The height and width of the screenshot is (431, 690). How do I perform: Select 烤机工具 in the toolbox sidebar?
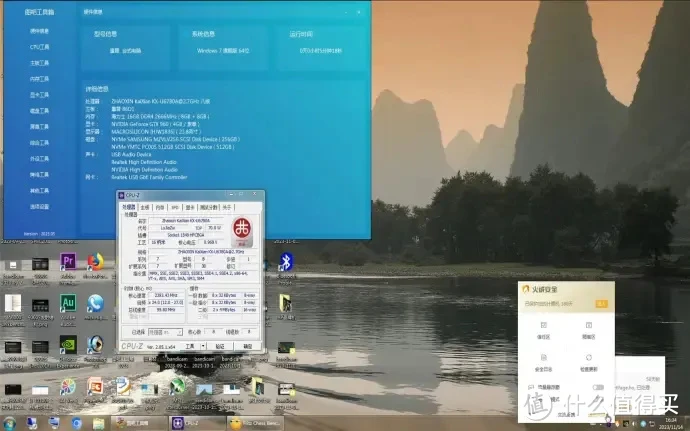pyautogui.click(x=39, y=174)
